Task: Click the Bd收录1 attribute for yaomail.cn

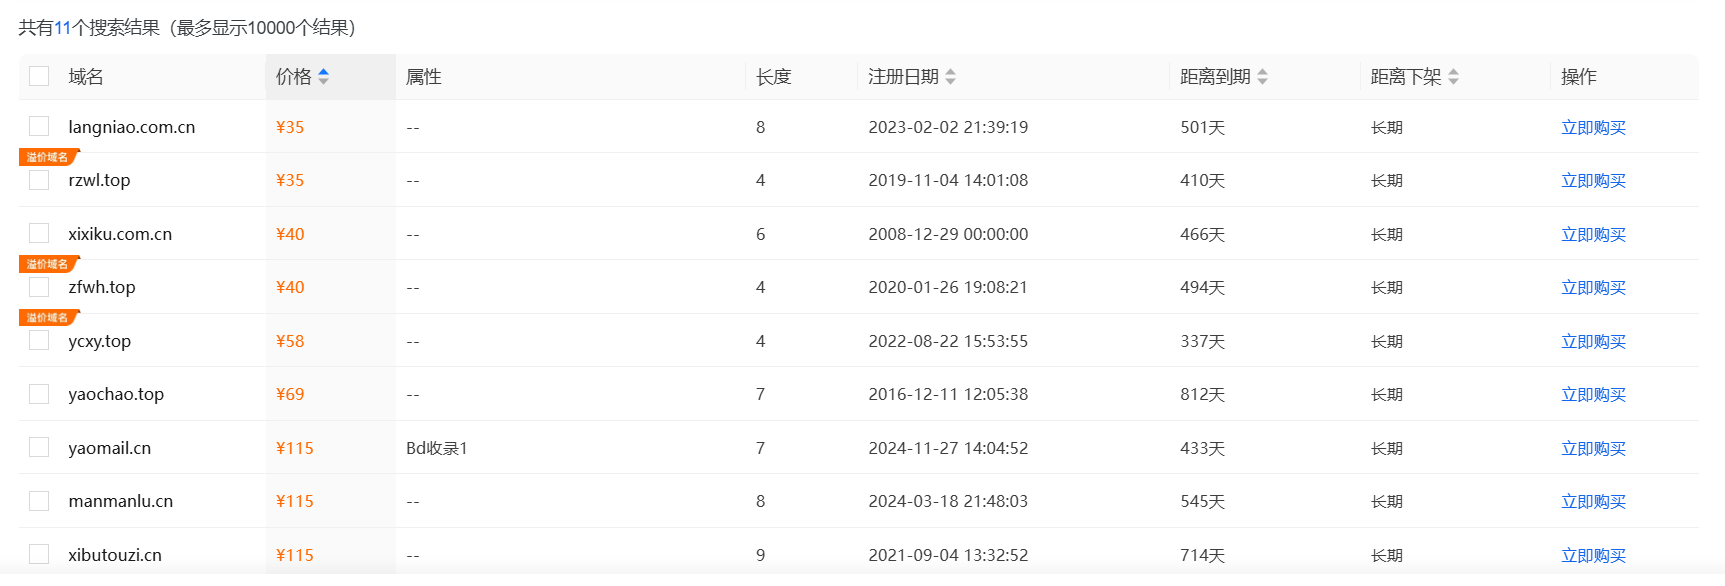Action: click(x=436, y=448)
